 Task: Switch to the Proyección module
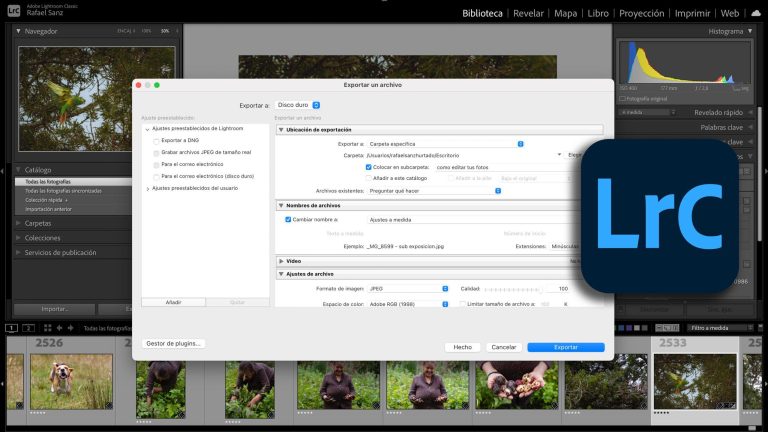pyautogui.click(x=642, y=14)
